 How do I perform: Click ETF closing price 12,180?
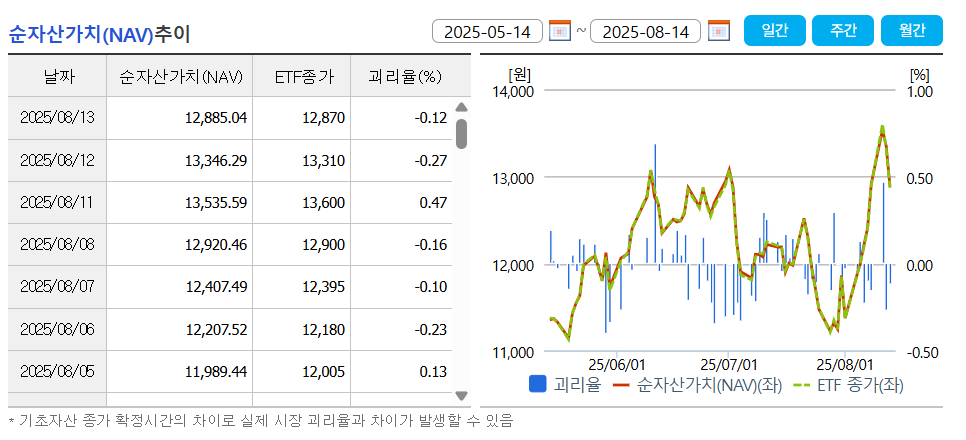(x=323, y=330)
